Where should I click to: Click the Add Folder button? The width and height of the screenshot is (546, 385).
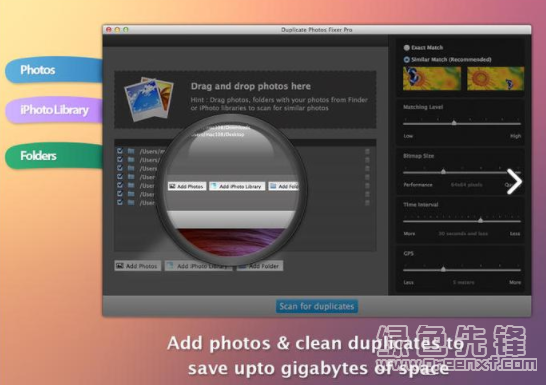click(x=260, y=266)
